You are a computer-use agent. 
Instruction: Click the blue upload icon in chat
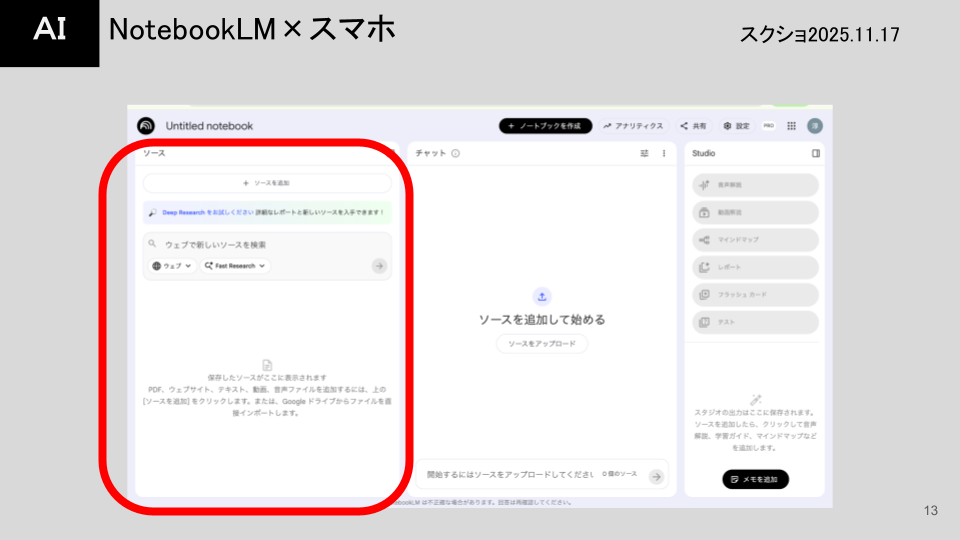click(542, 296)
